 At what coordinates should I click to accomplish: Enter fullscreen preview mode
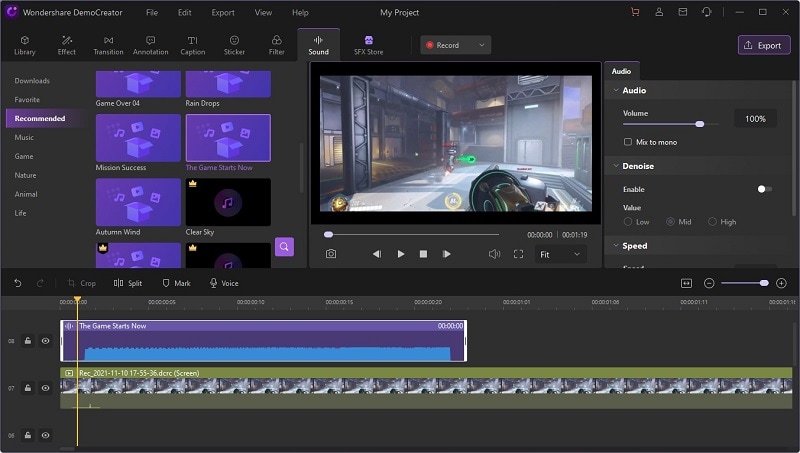(518, 254)
